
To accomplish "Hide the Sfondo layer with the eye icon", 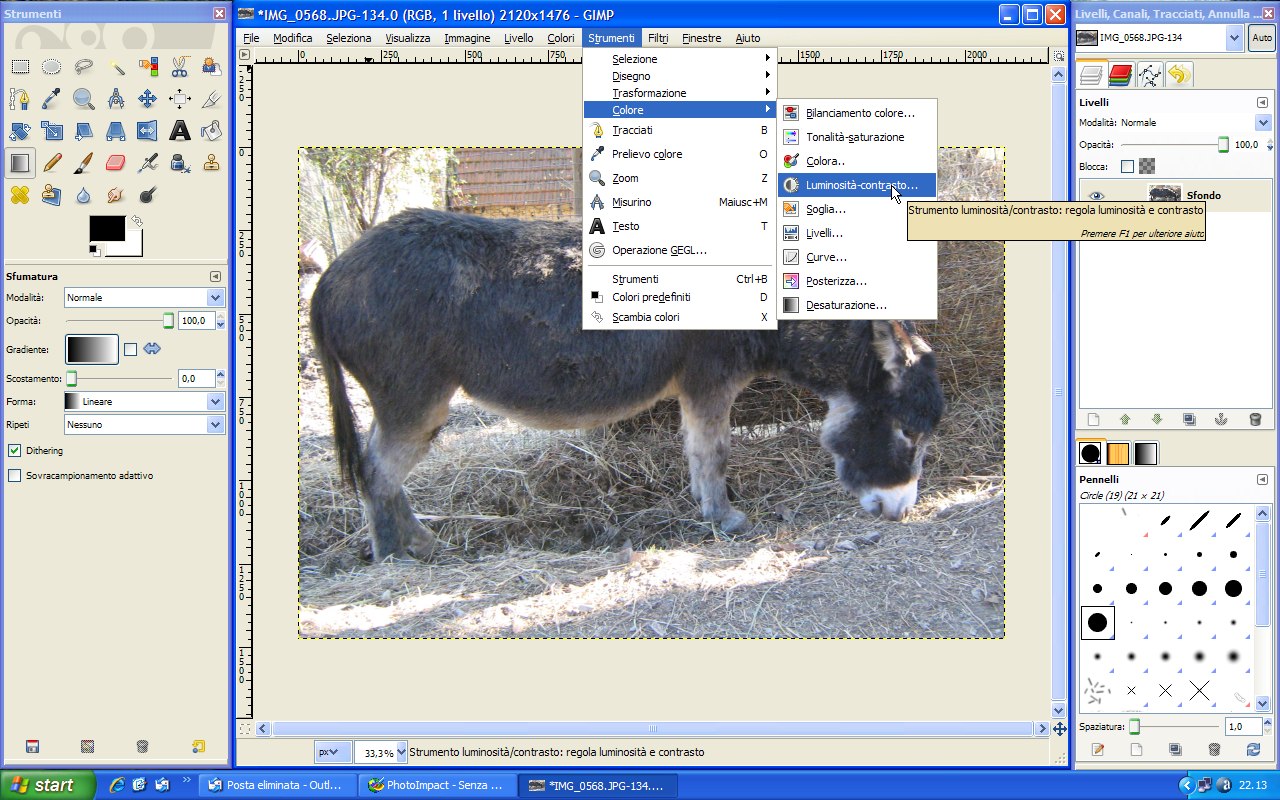I will point(1097,196).
